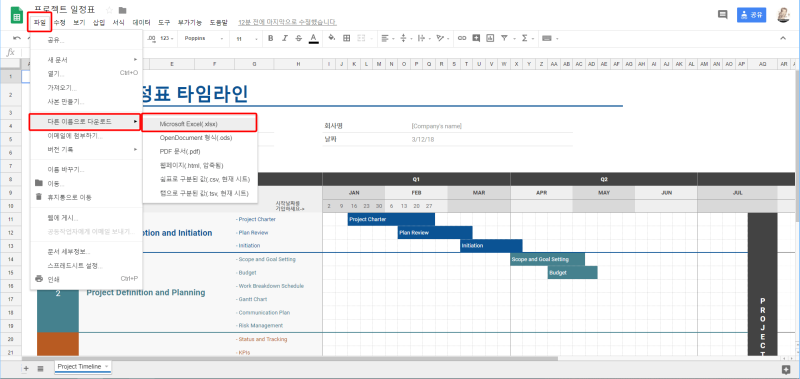
Task: Toggle bold formatting
Action: tap(270, 38)
